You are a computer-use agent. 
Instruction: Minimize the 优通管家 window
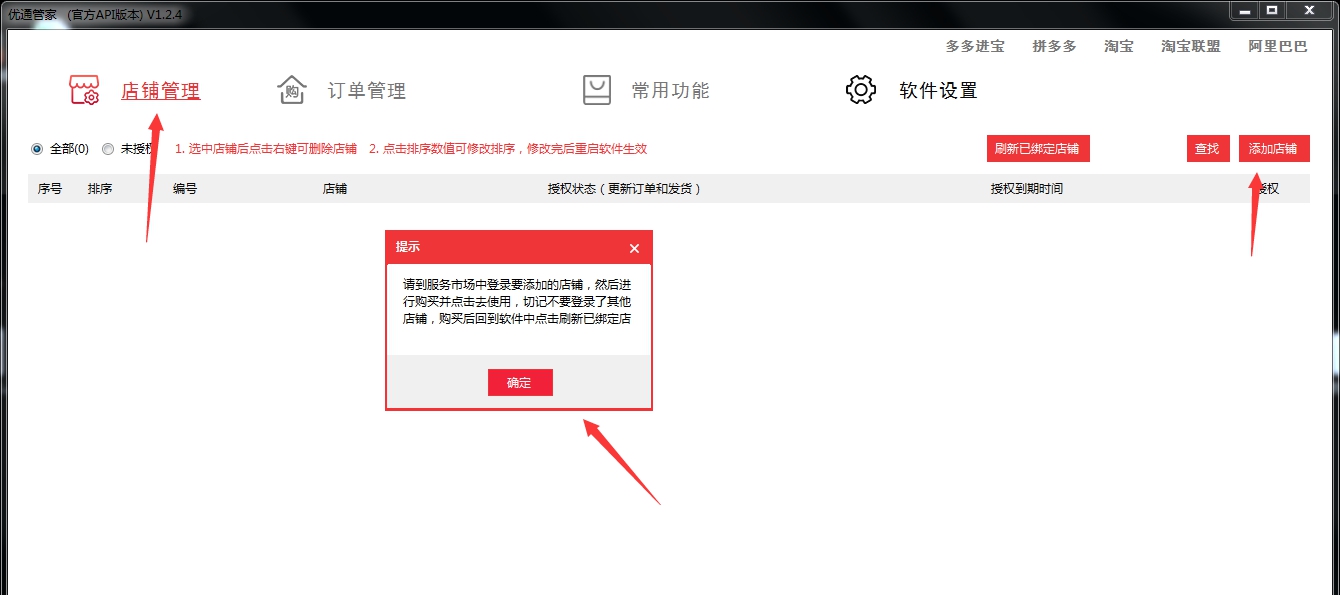point(1244,11)
